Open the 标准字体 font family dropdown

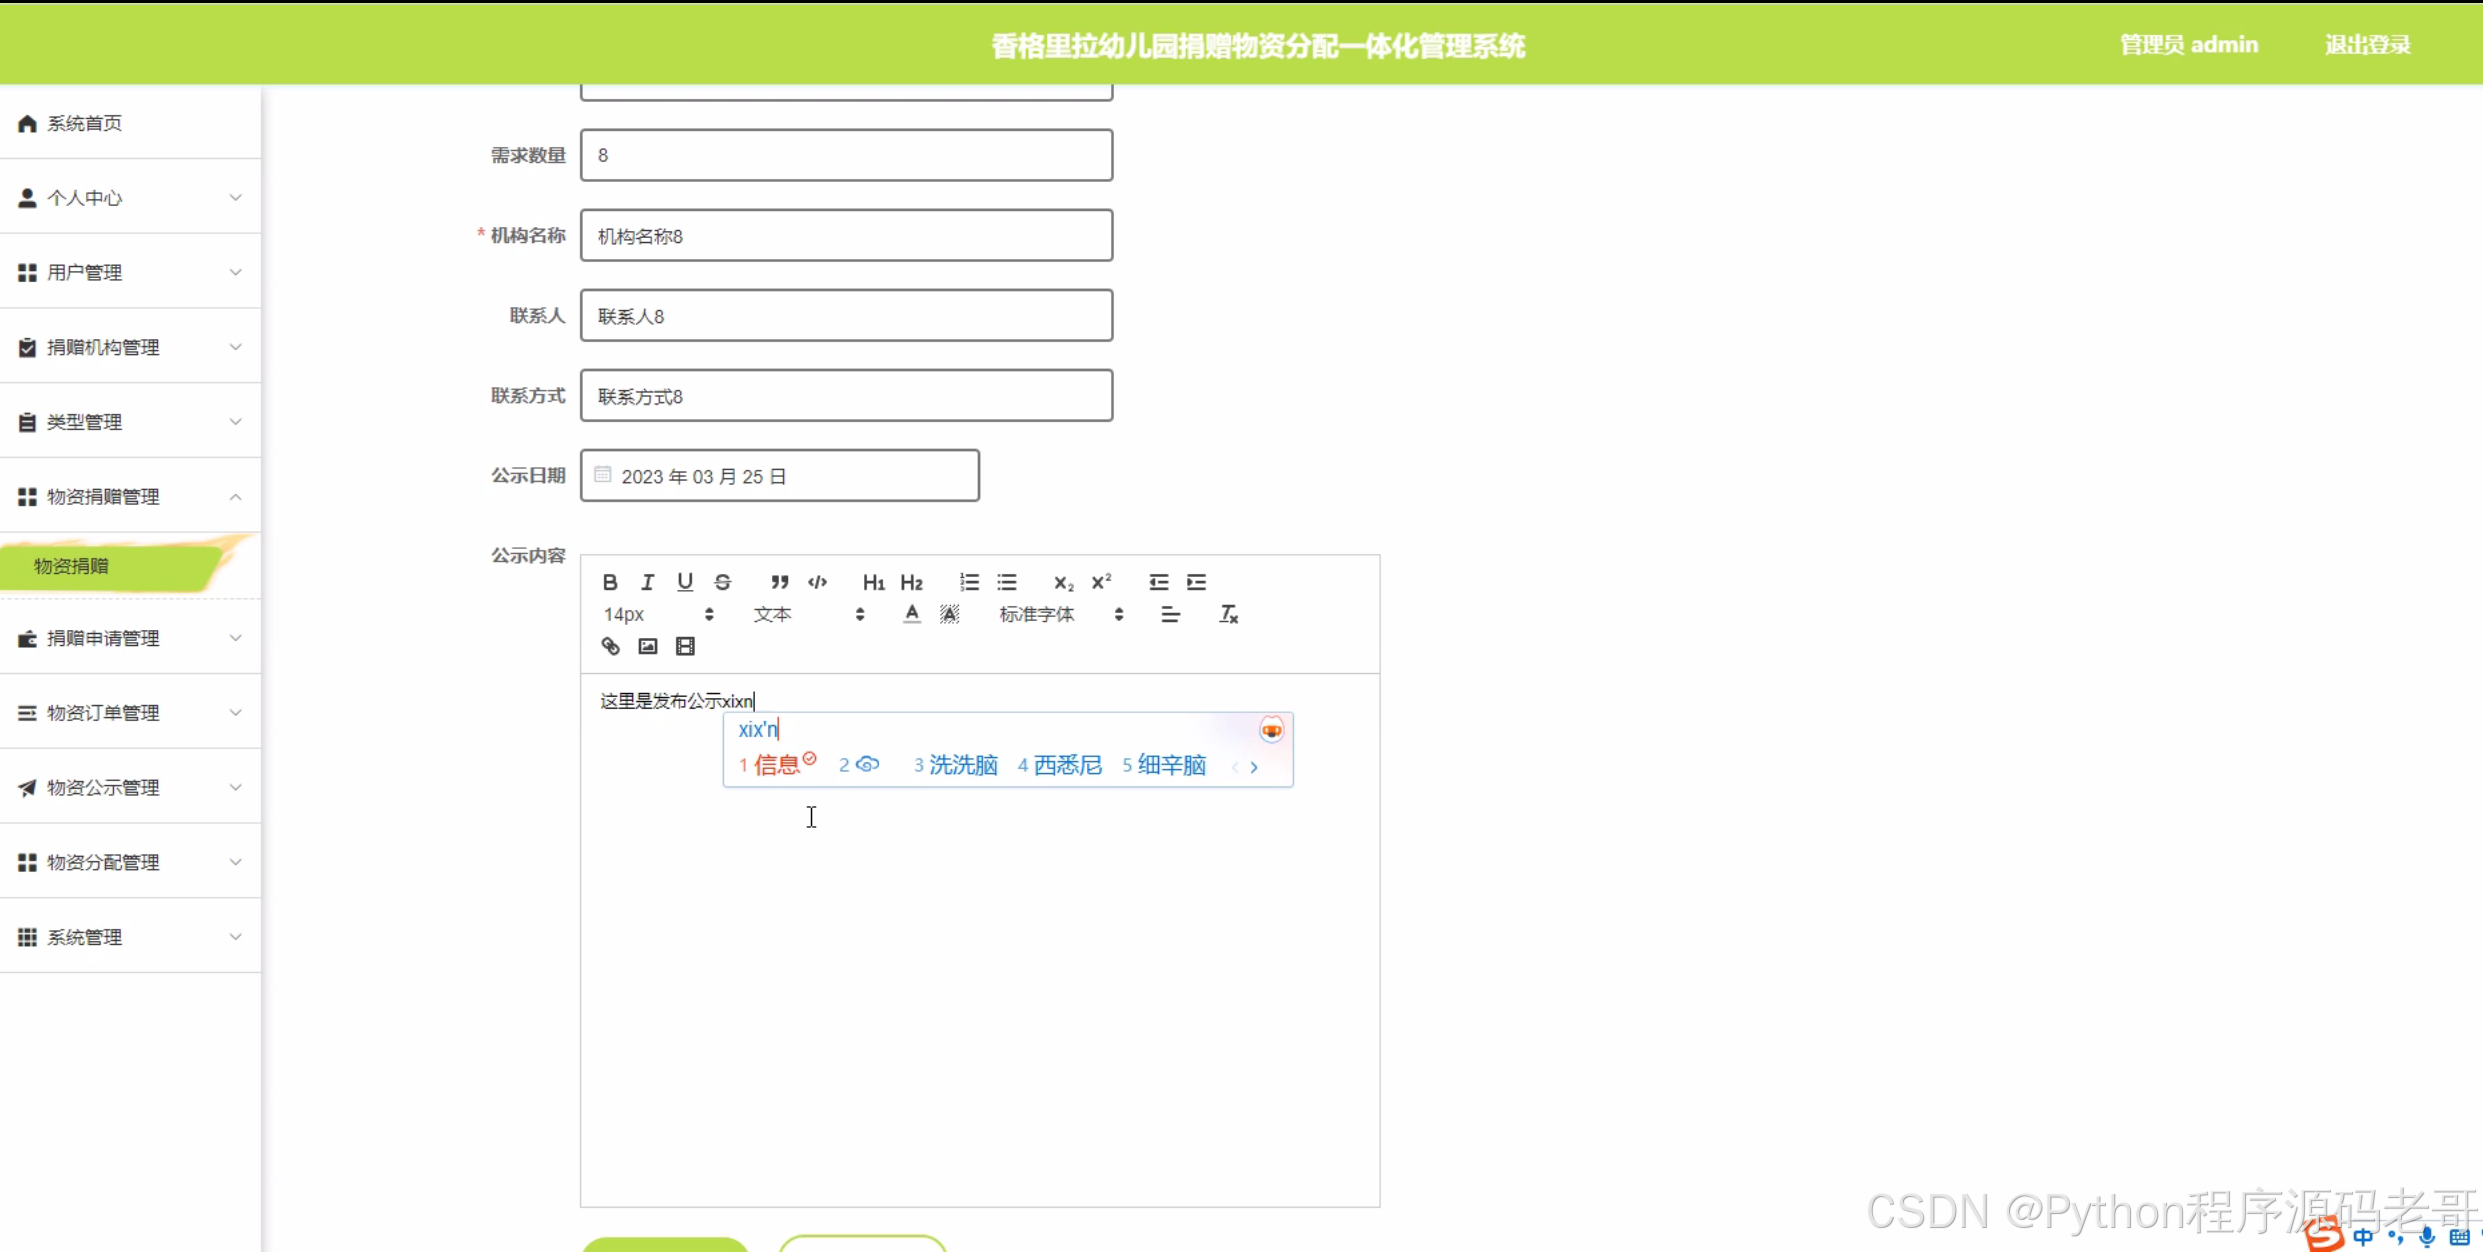1060,614
